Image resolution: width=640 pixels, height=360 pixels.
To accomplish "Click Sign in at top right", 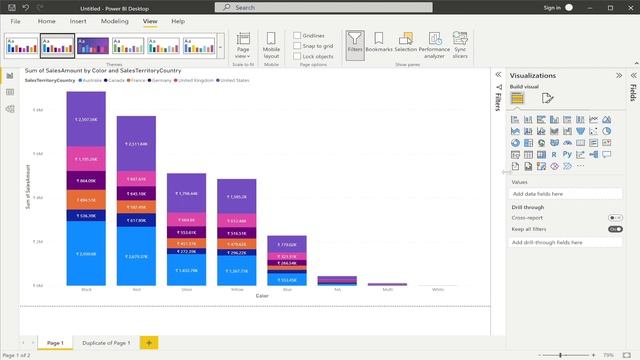I will click(x=552, y=8).
